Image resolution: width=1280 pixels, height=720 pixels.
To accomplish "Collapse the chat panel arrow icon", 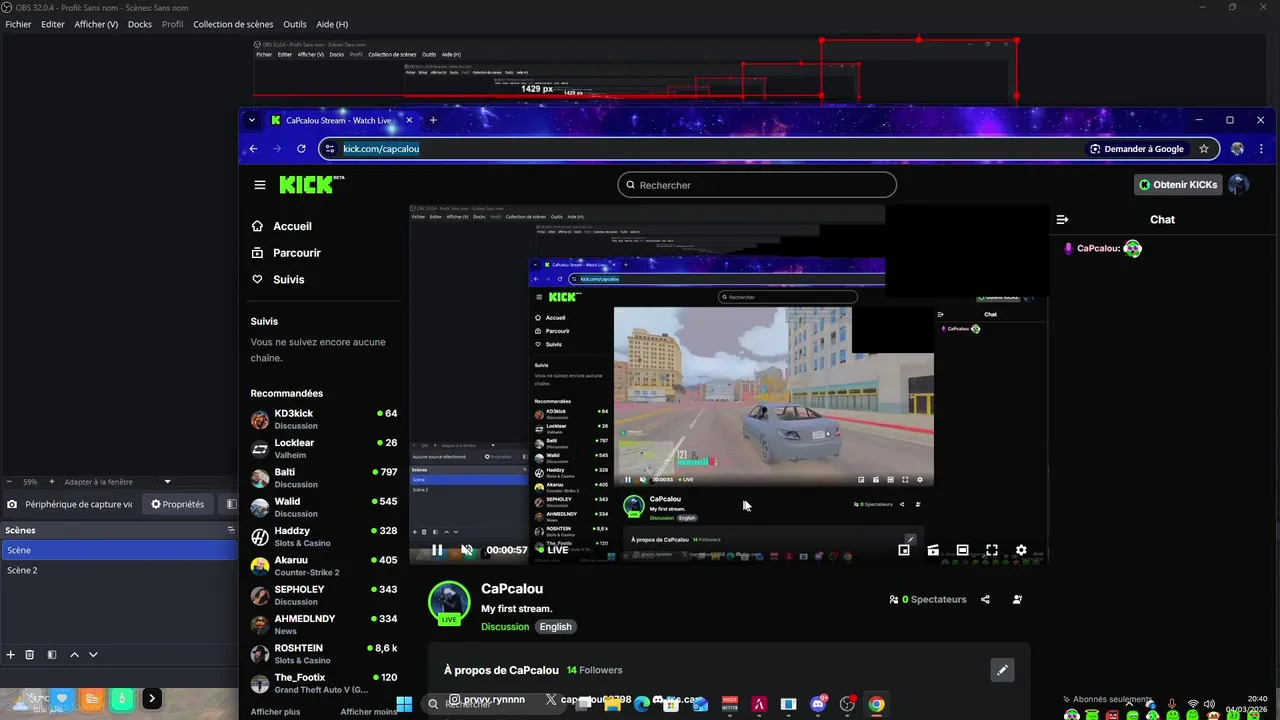I will point(1063,219).
